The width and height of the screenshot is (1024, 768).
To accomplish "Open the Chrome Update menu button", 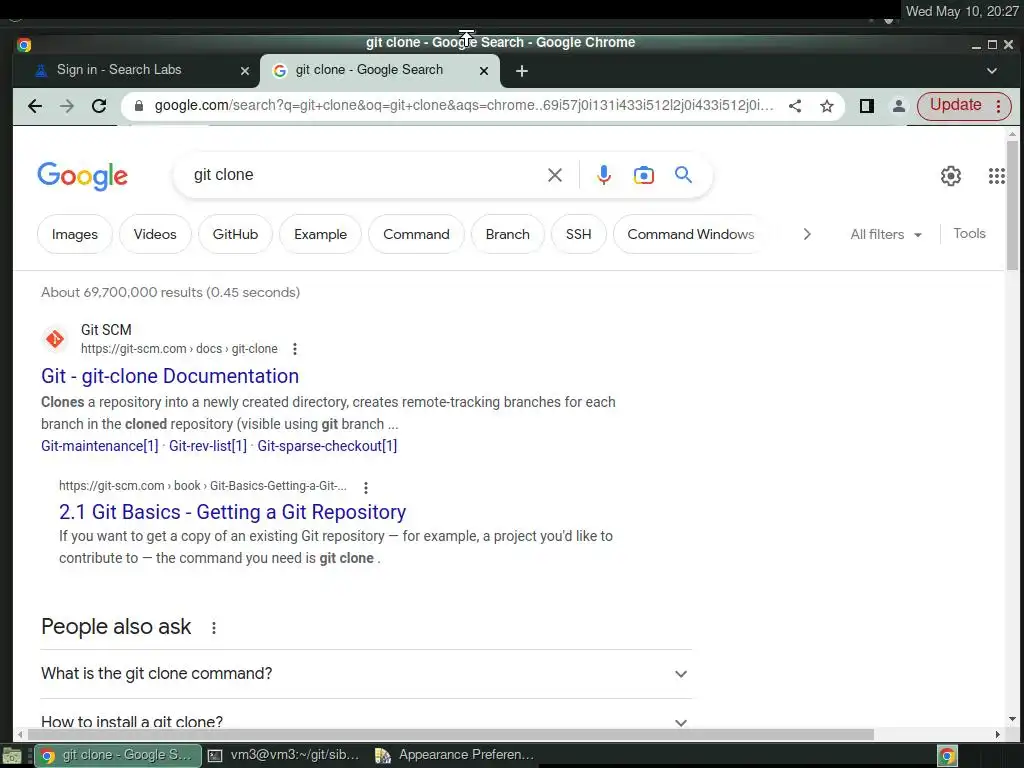I will coord(964,106).
